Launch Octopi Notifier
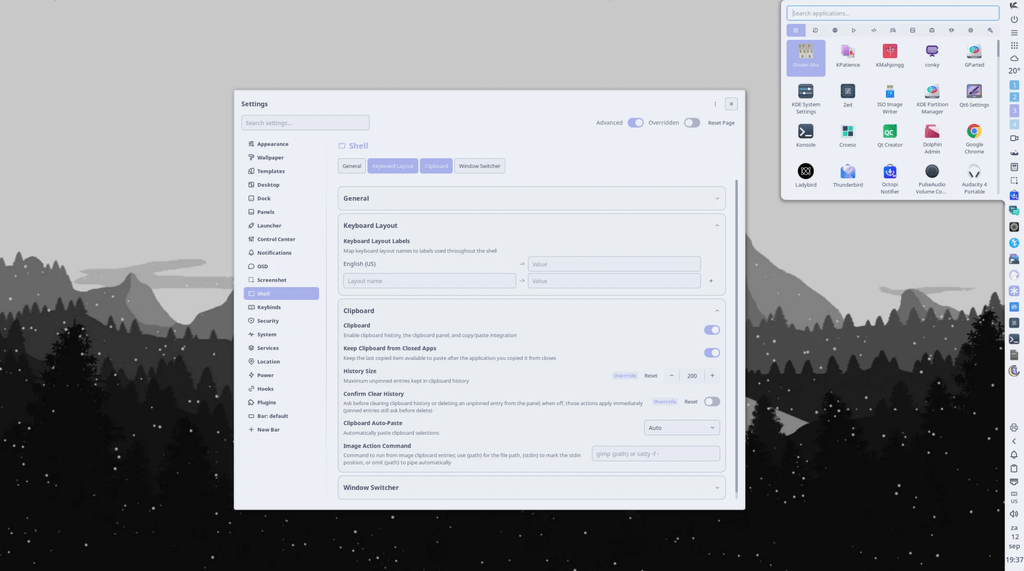This screenshot has height=571, width=1024. (889, 178)
